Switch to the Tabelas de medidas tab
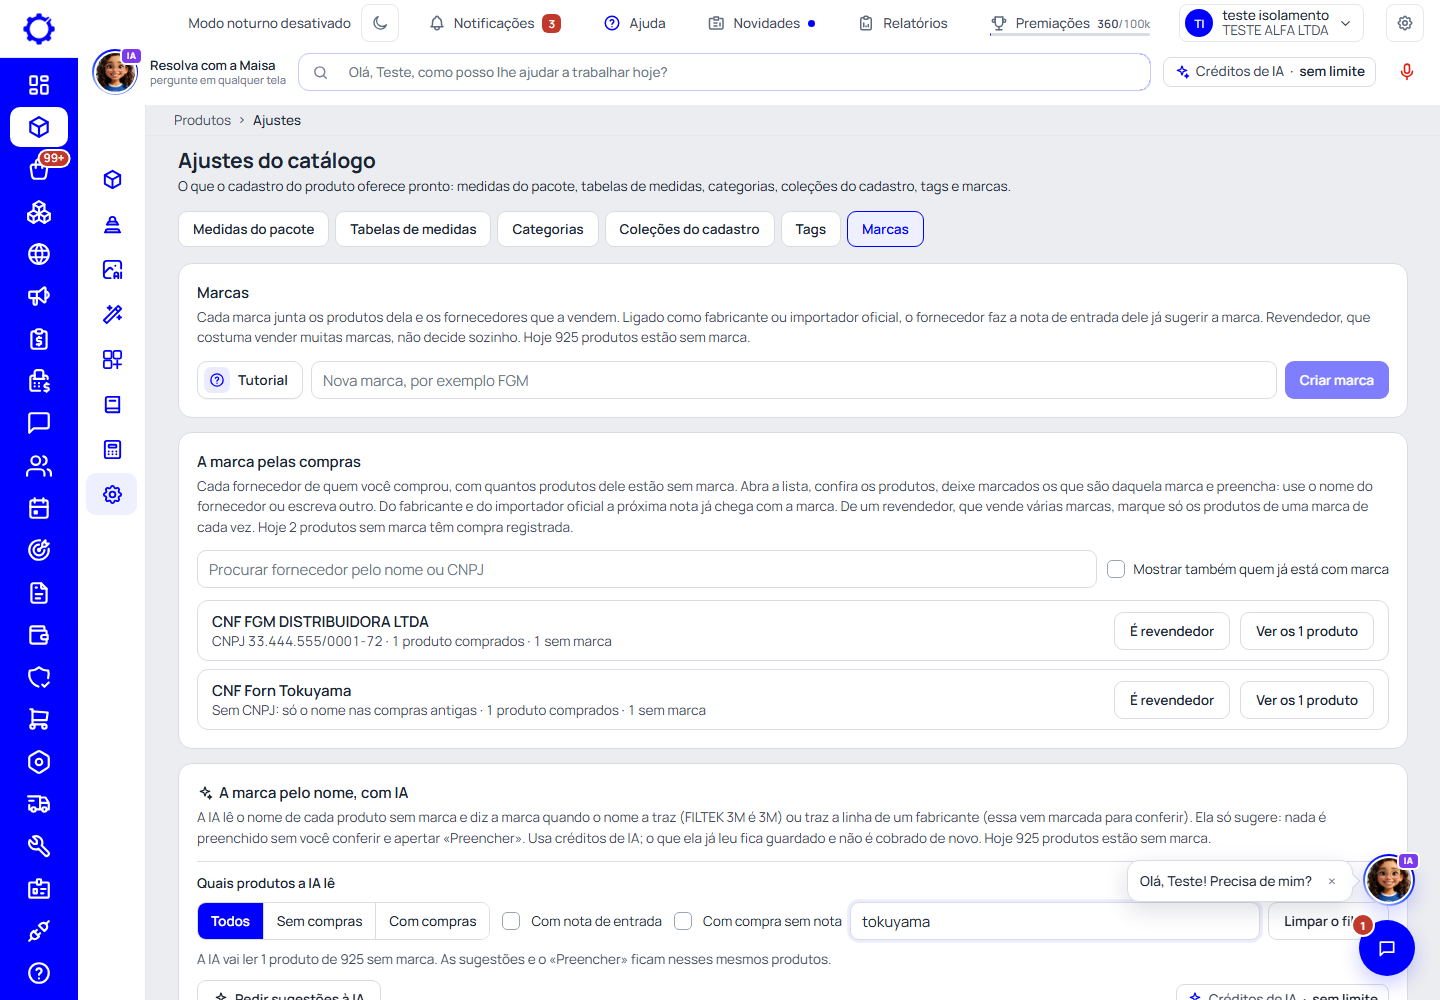This screenshot has width=1440, height=1000. click(x=413, y=229)
